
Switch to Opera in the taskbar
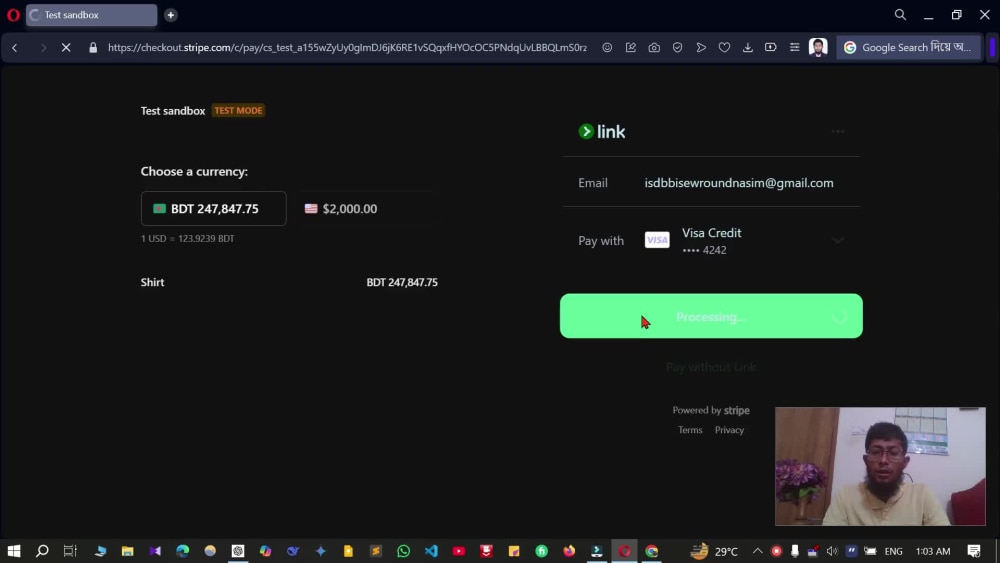pyautogui.click(x=624, y=551)
